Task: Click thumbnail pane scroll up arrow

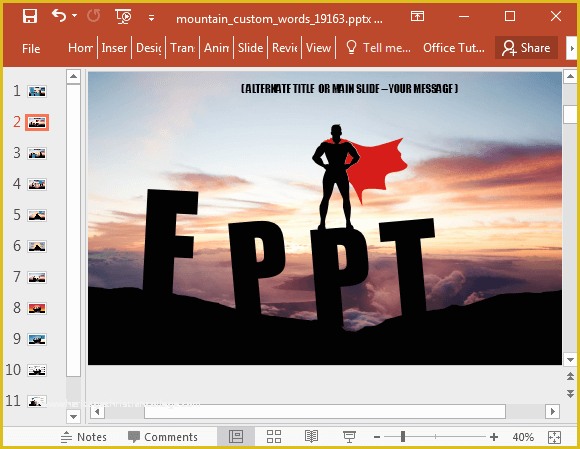Action: (74, 77)
